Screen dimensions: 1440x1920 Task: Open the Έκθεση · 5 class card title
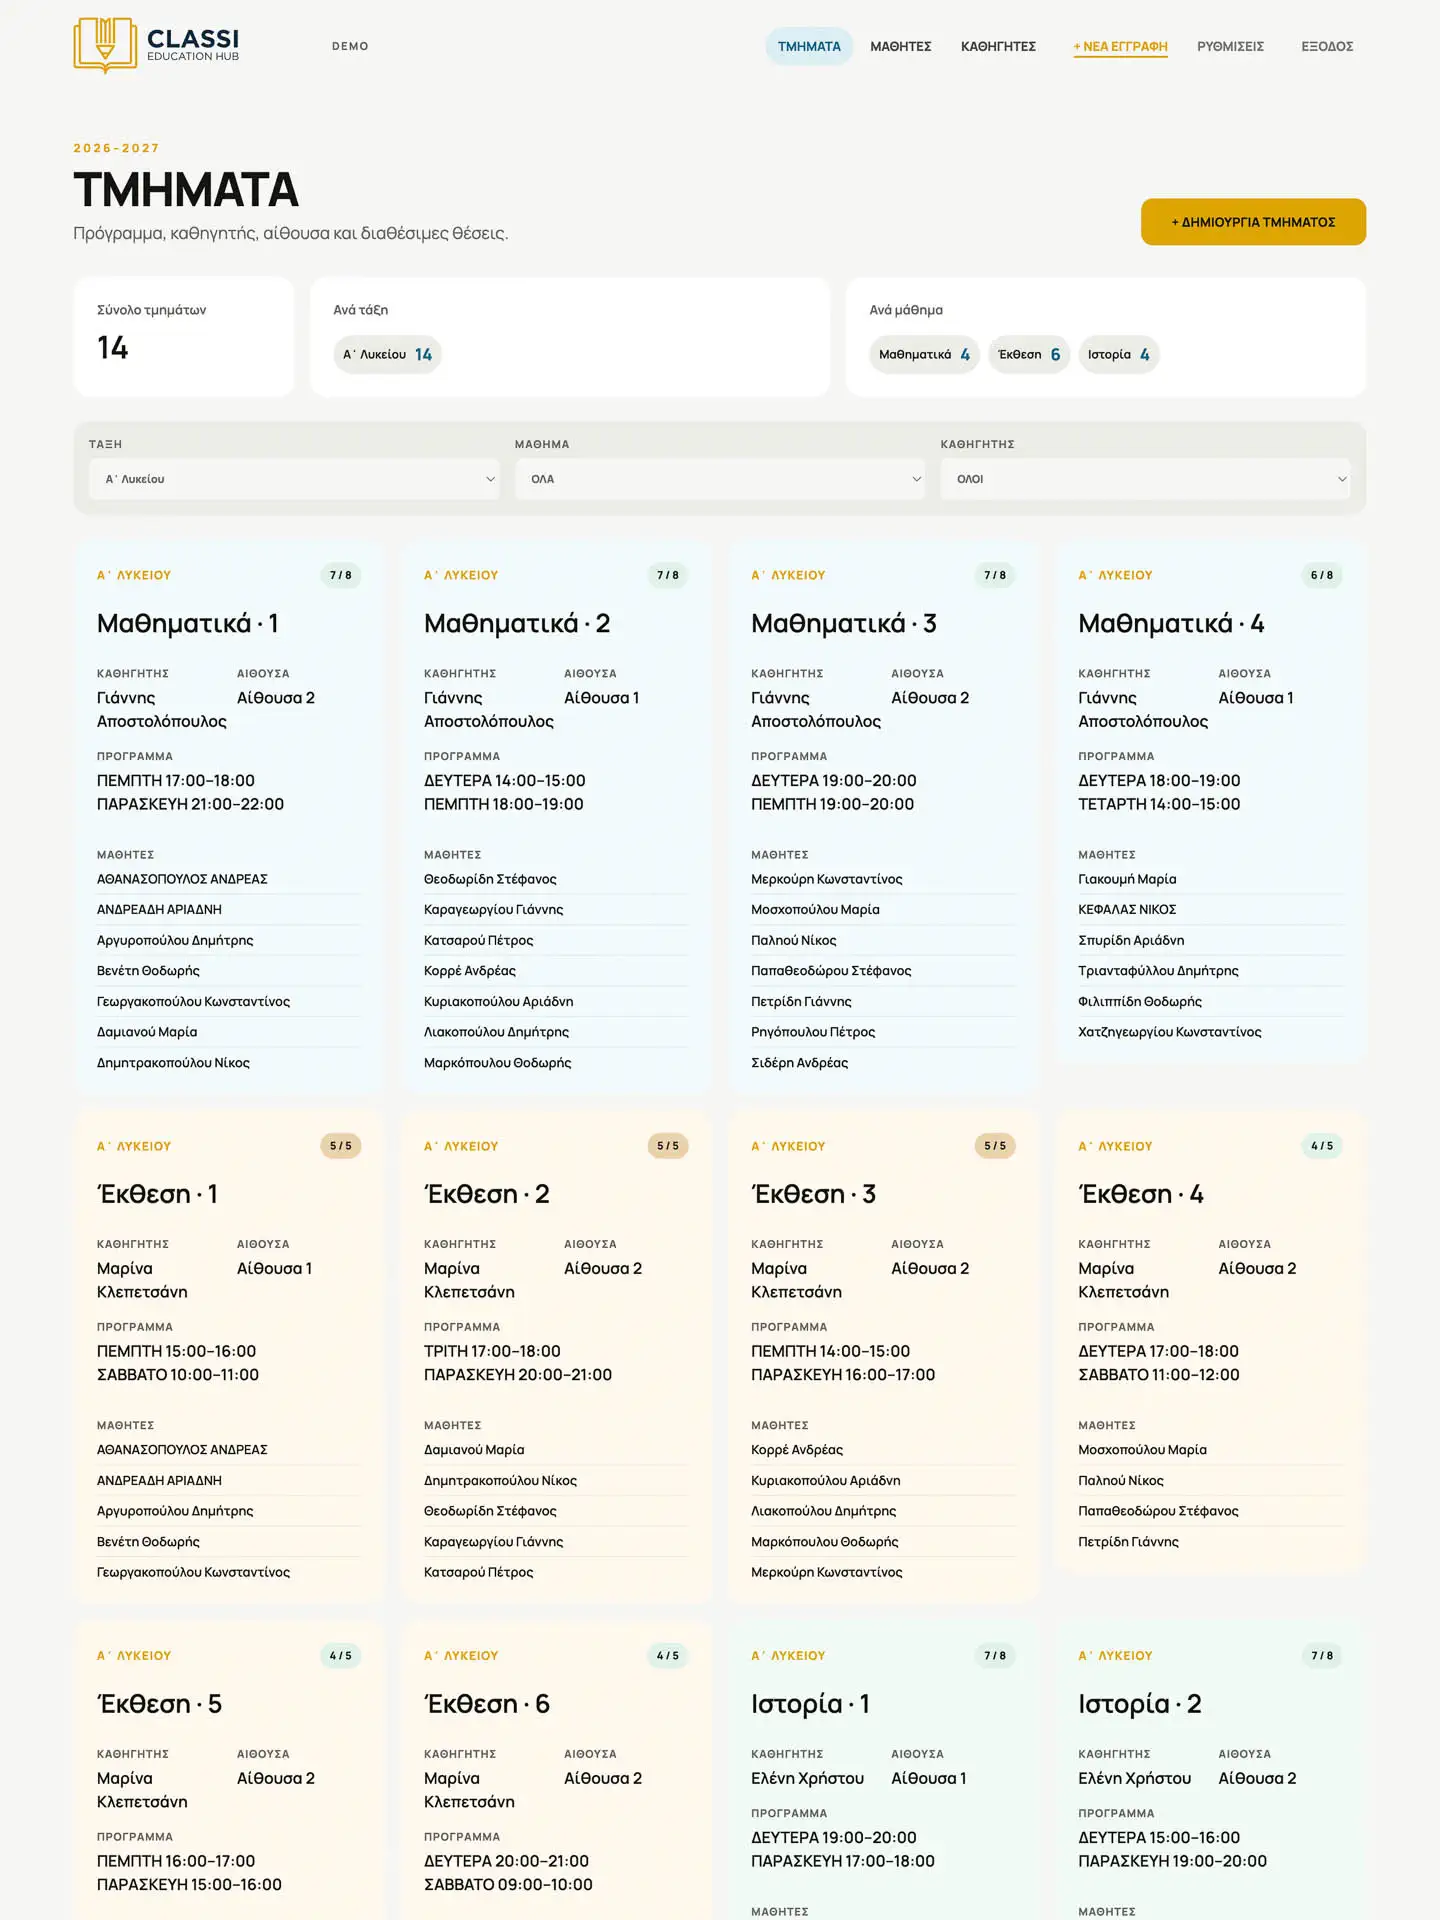[160, 1704]
